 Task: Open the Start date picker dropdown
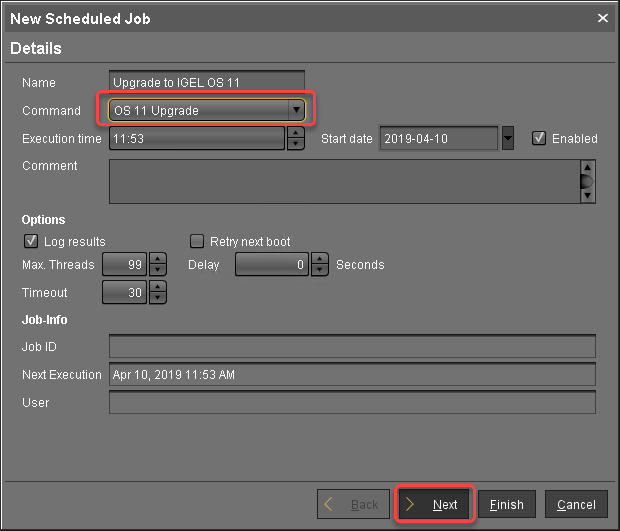pyautogui.click(x=507, y=138)
